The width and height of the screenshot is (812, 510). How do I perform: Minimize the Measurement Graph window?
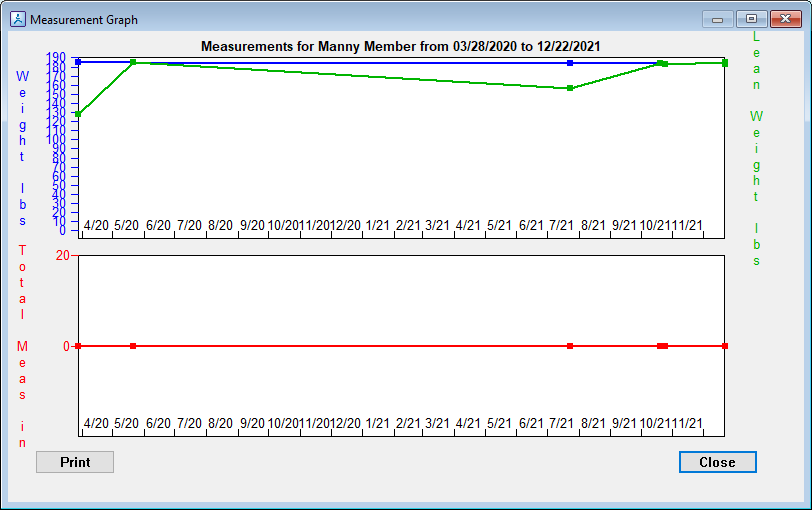(716, 18)
